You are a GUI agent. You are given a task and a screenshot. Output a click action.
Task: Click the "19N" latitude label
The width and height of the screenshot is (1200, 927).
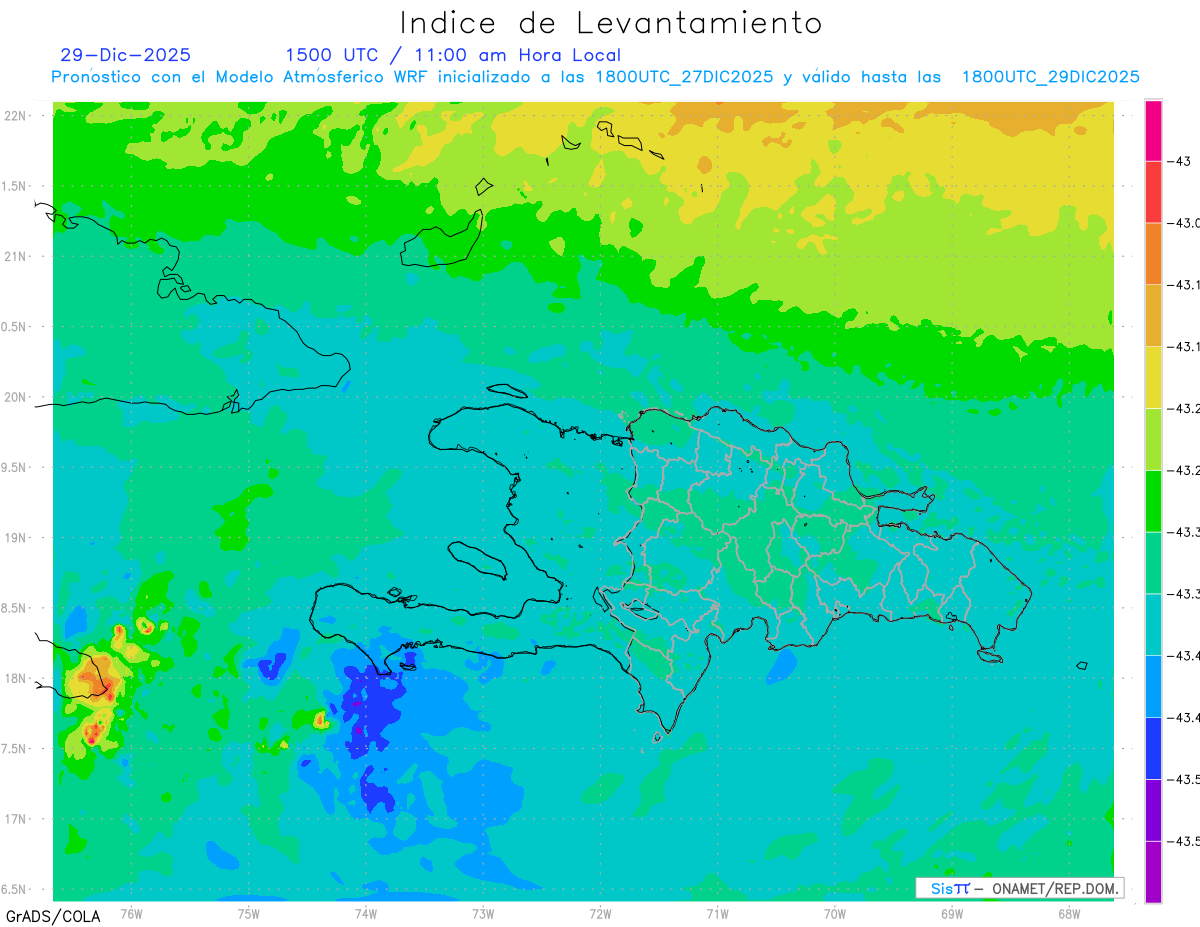coord(17,538)
